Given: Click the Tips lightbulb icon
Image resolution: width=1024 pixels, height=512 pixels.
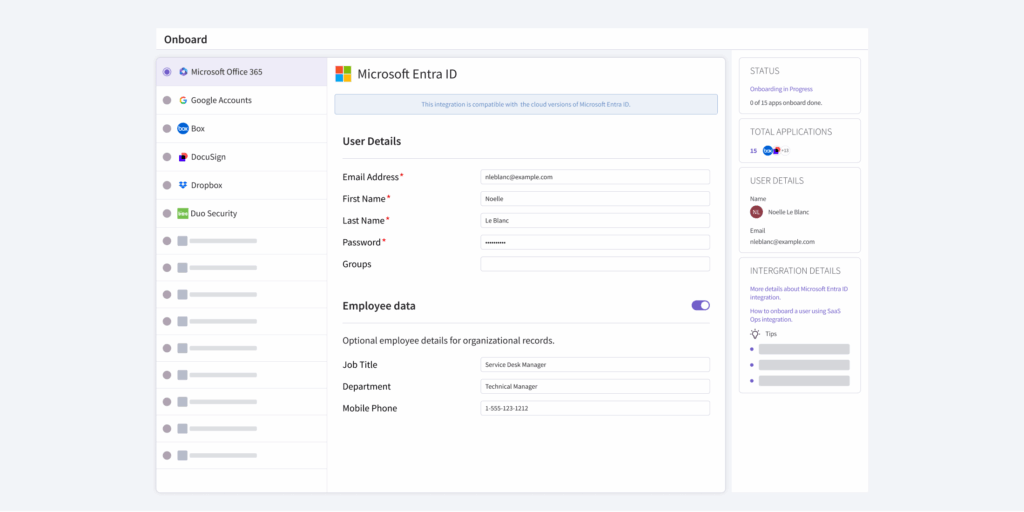Looking at the screenshot, I should tap(755, 334).
